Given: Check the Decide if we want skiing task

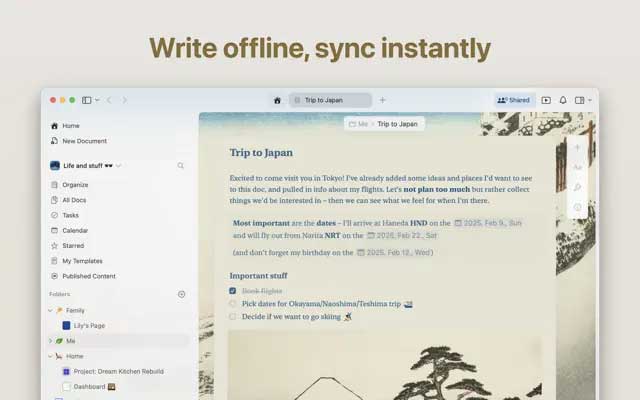Looking at the screenshot, I should [x=233, y=316].
